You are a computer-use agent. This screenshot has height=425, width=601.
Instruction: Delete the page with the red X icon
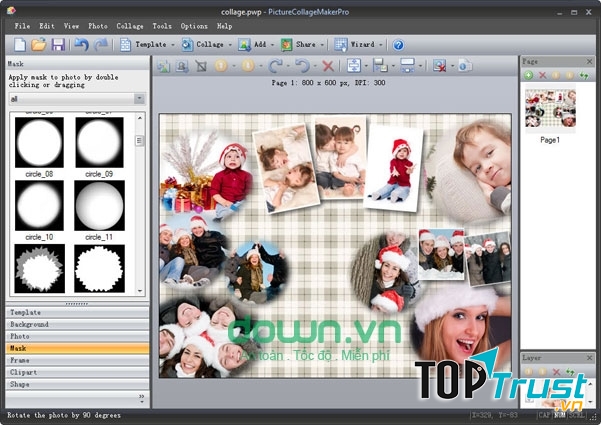pyautogui.click(x=543, y=75)
